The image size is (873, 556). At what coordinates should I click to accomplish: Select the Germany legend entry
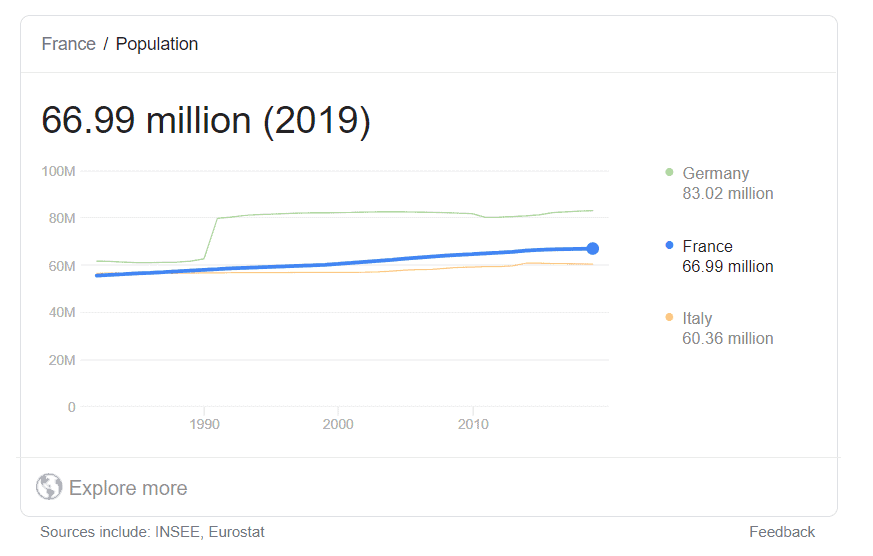pos(719,183)
